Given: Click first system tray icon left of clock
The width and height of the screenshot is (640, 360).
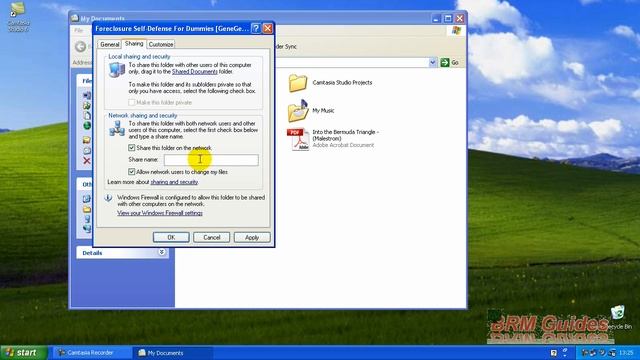Looking at the screenshot, I should [x=584, y=353].
